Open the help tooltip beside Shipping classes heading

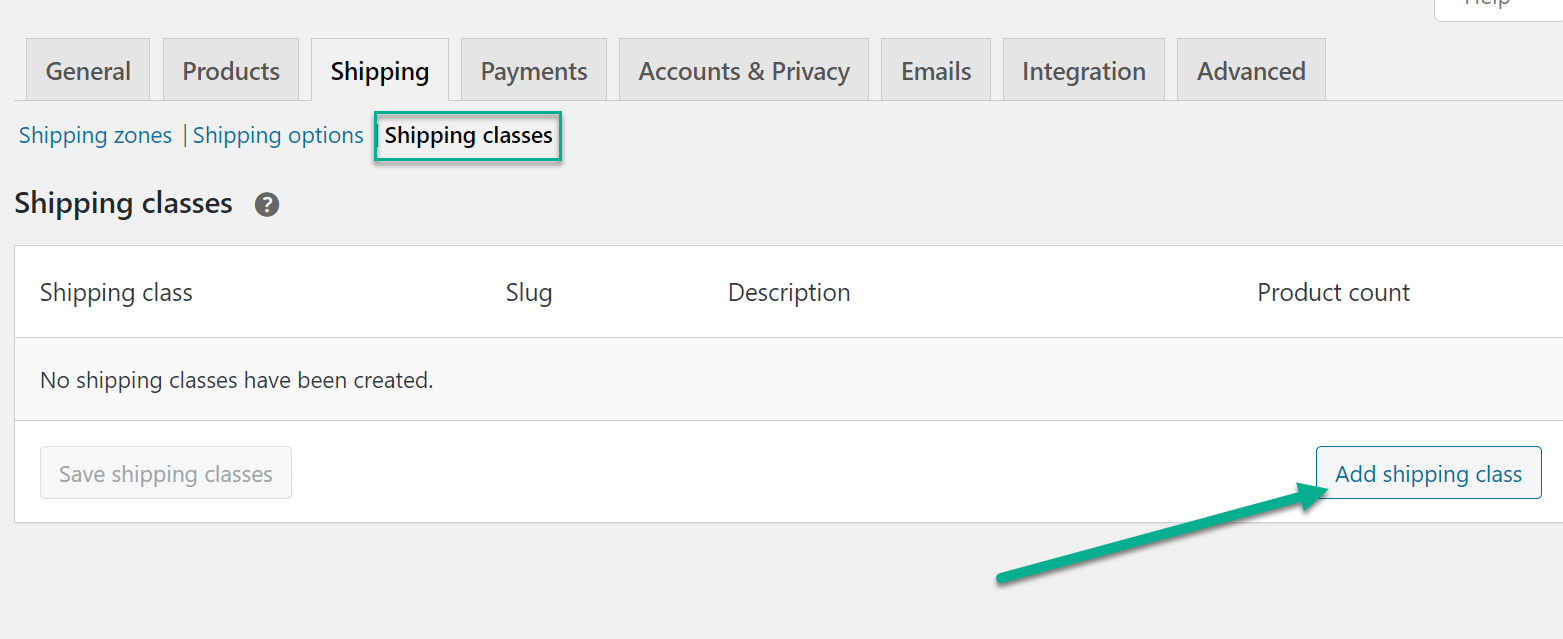266,204
